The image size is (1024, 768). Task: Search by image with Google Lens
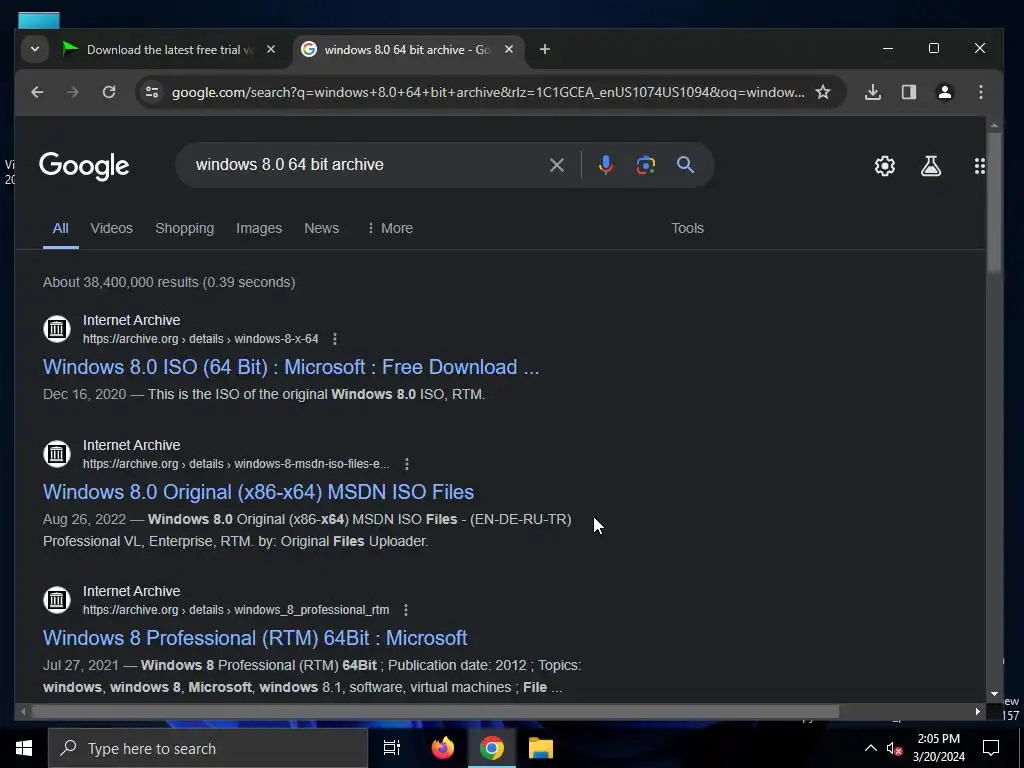645,165
